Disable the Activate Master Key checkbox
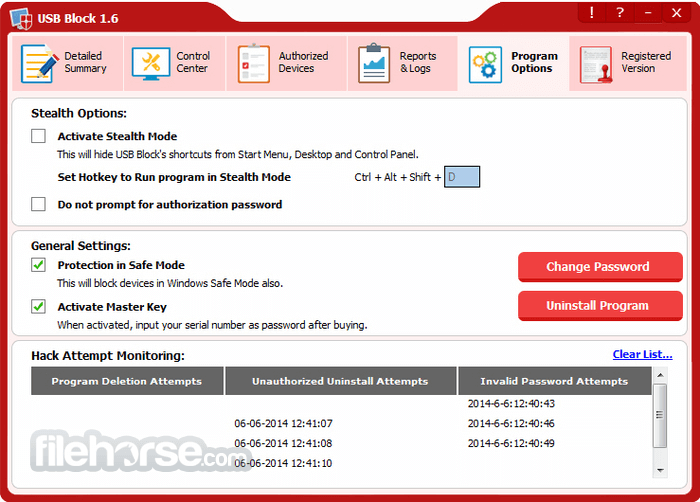 coord(38,306)
